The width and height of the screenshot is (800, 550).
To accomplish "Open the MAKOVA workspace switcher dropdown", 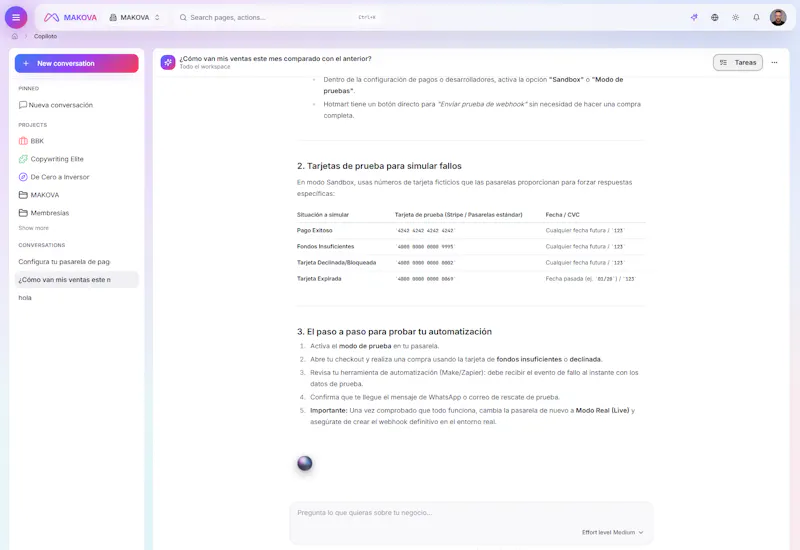I will pos(135,17).
